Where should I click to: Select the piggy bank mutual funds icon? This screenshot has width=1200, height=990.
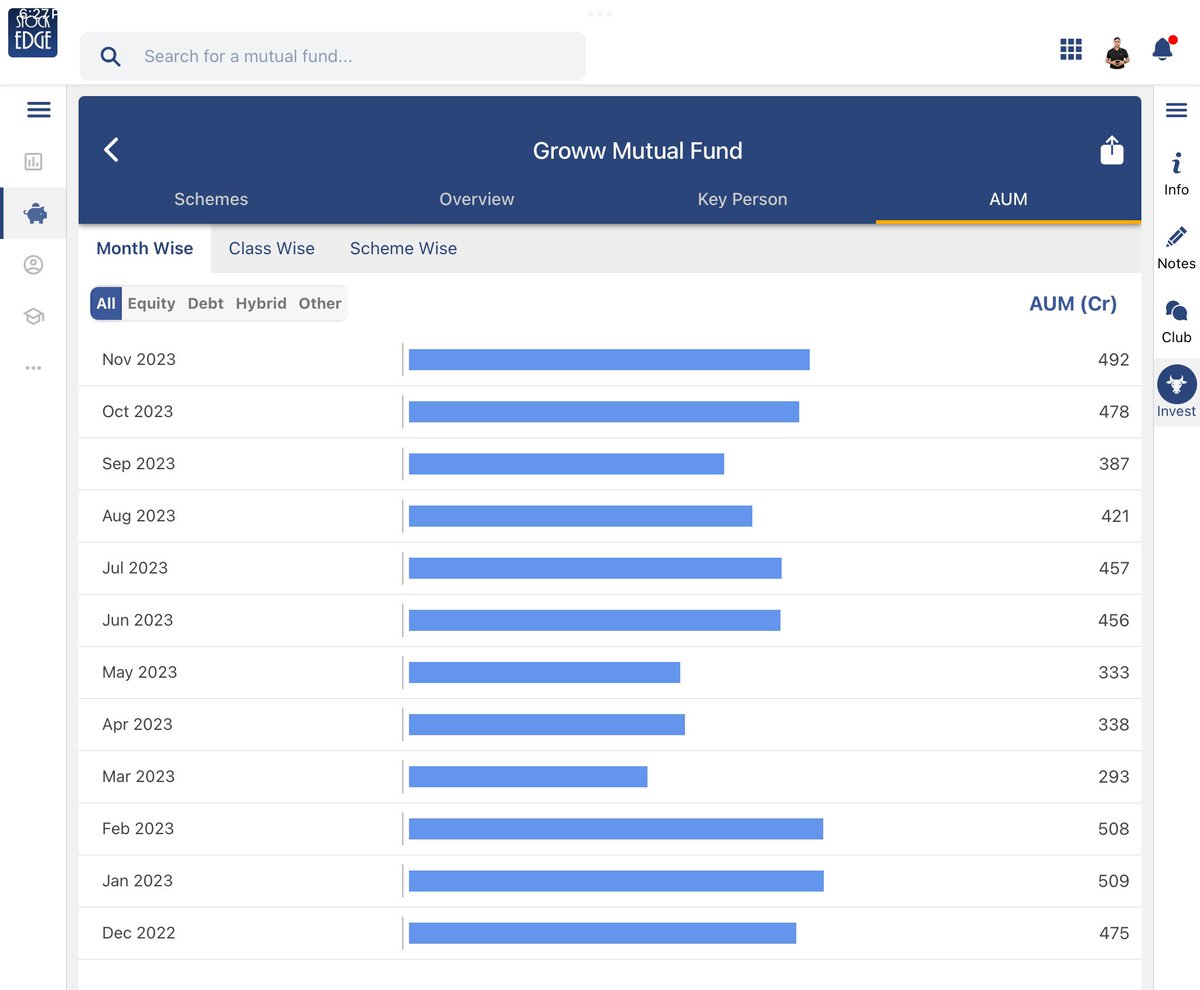tap(35, 213)
